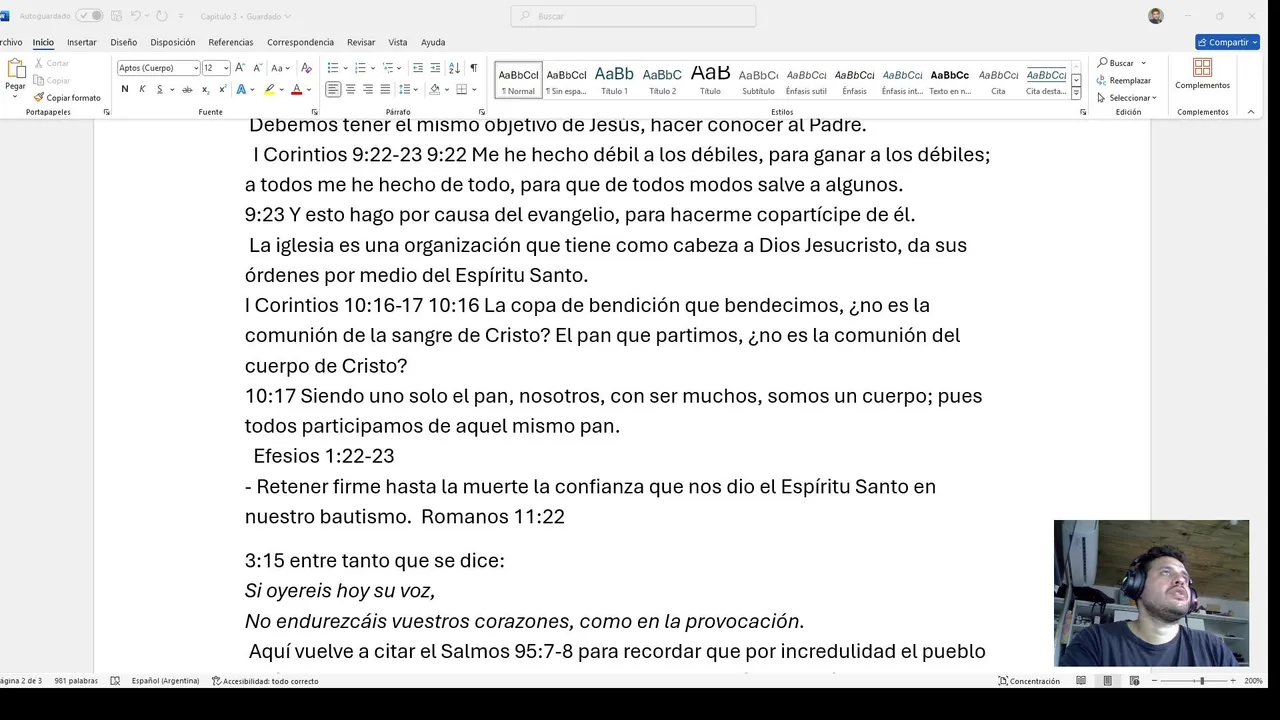
Task: Toggle the Autoguardado switch
Action: 89,16
